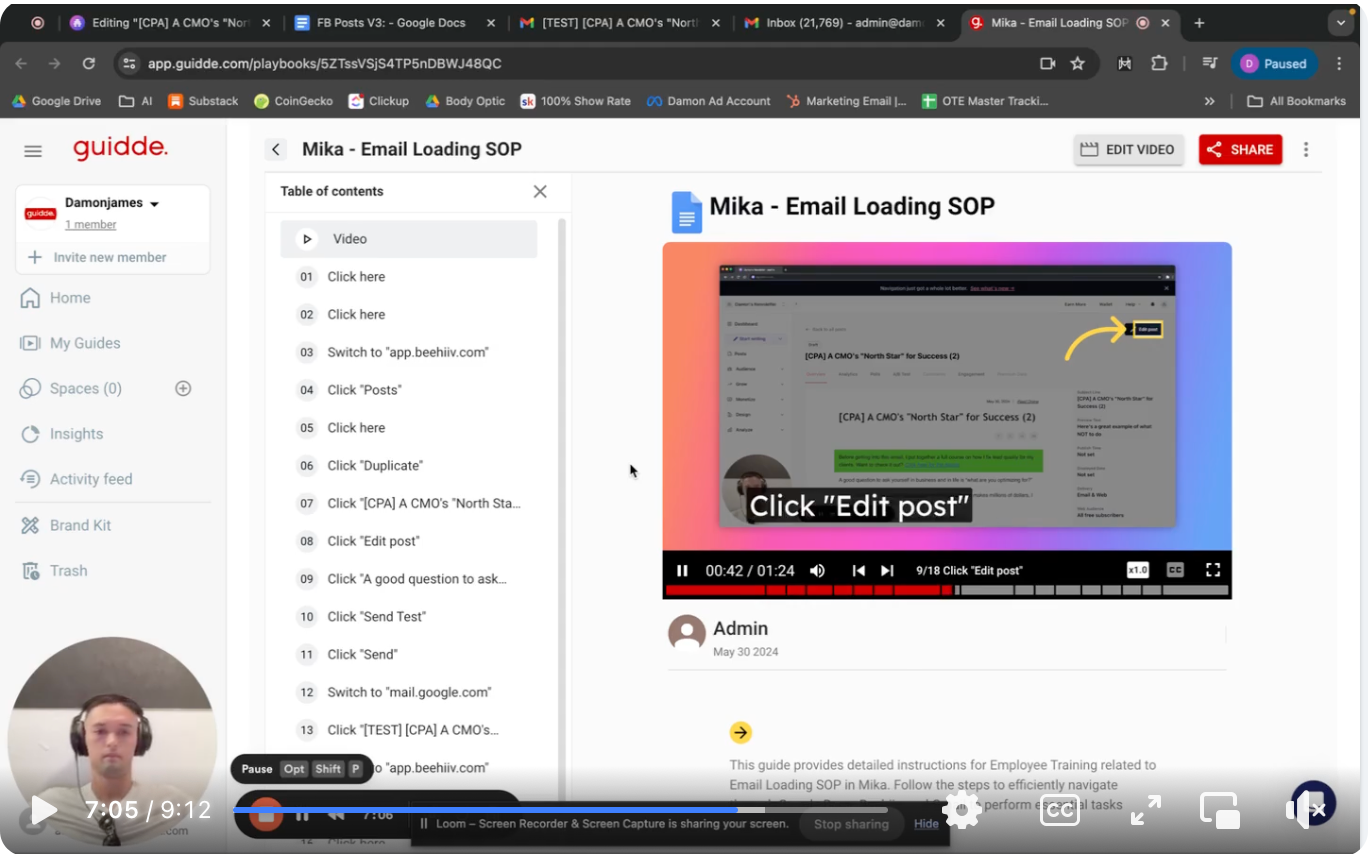The image size is (1368, 856).
Task: Click the Admin author avatar
Action: point(687,633)
